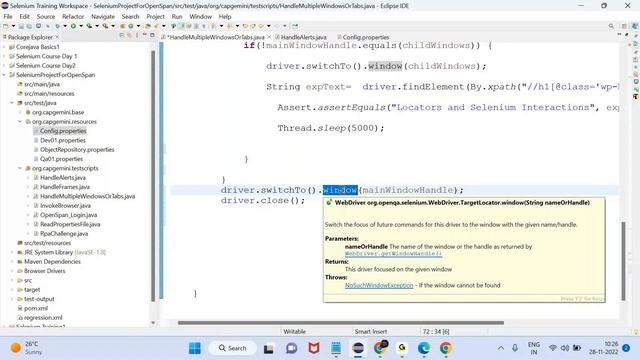640x360 pixels.
Task: Click the Save toolbar icon
Action: coord(21,26)
